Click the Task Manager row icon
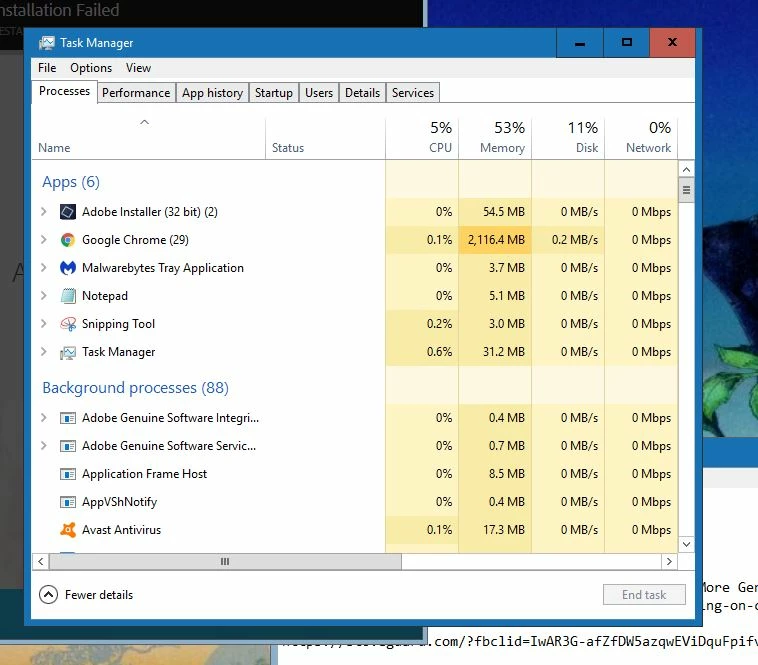Screen dimensions: 758x665 (x=68, y=353)
